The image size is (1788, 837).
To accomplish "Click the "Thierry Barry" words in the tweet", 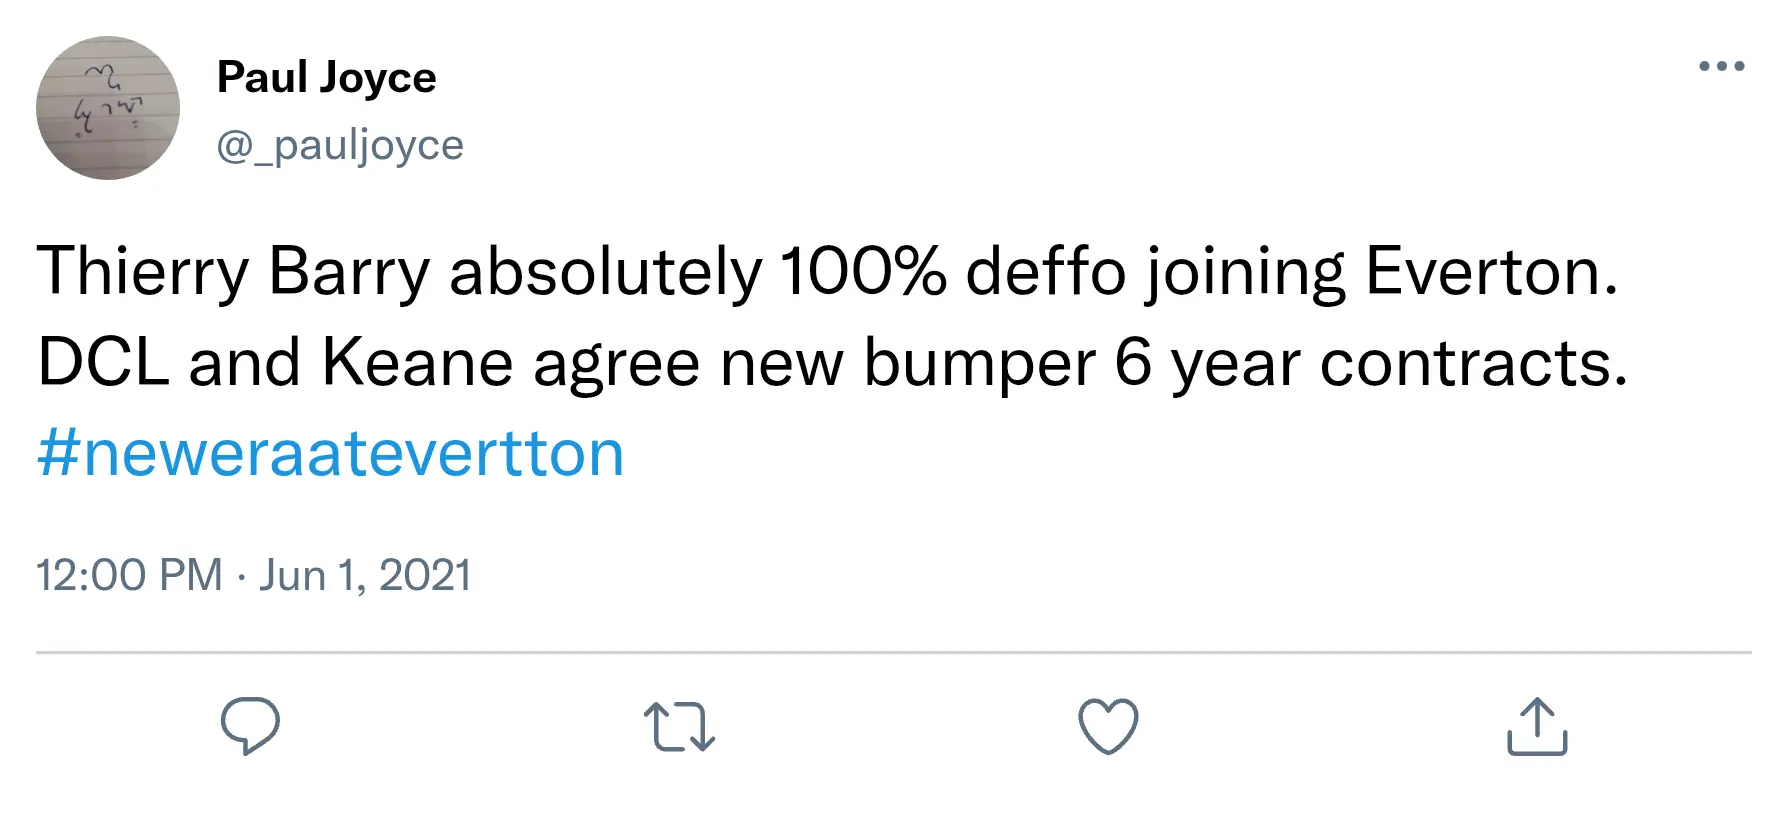I will [233, 272].
